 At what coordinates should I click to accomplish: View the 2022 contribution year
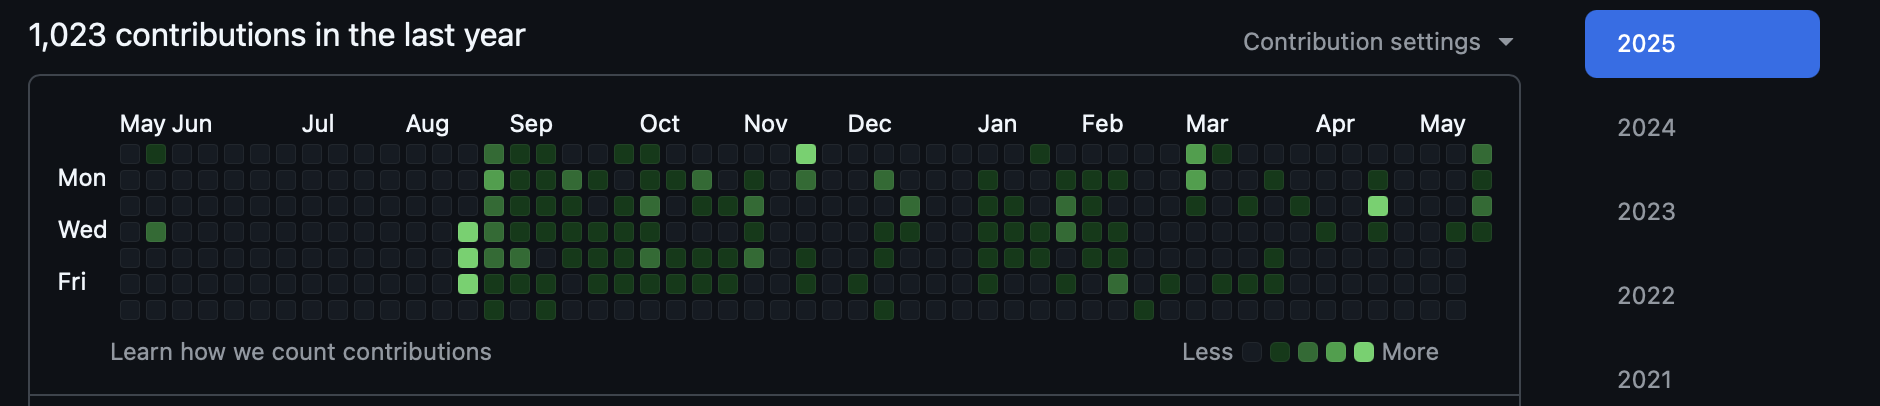click(1646, 296)
